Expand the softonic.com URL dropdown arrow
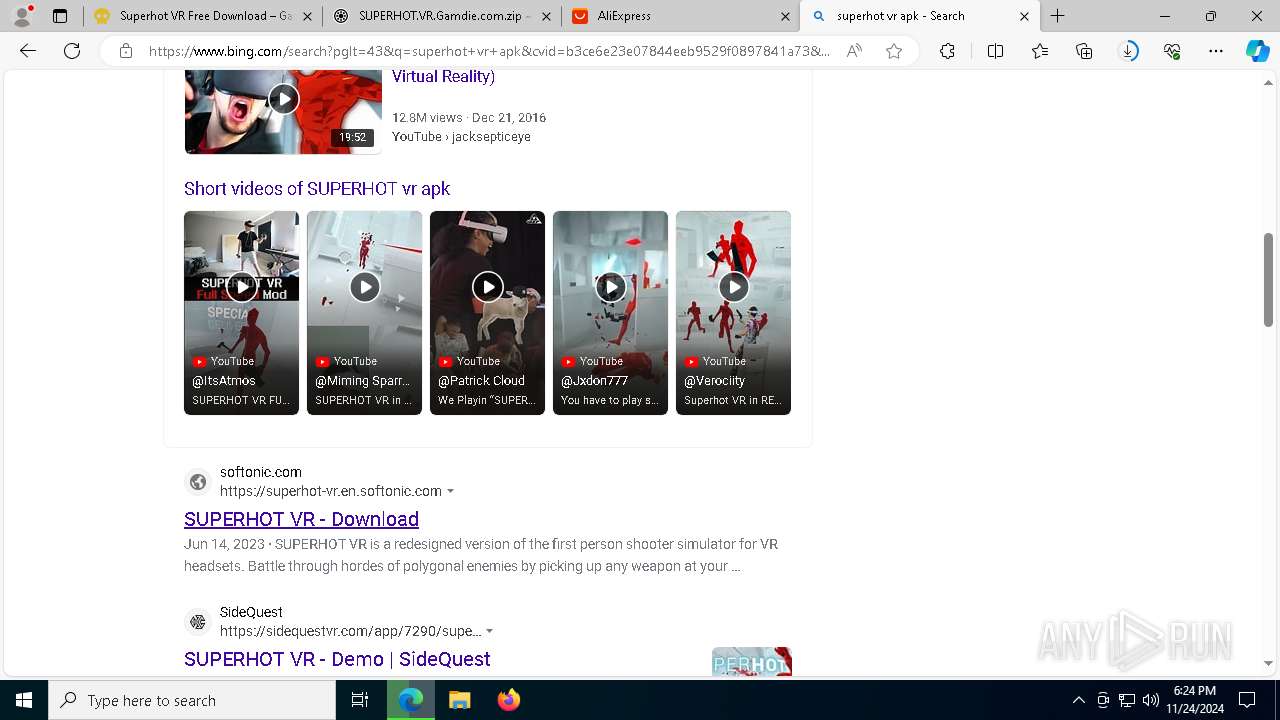This screenshot has width=1280, height=720. [450, 491]
